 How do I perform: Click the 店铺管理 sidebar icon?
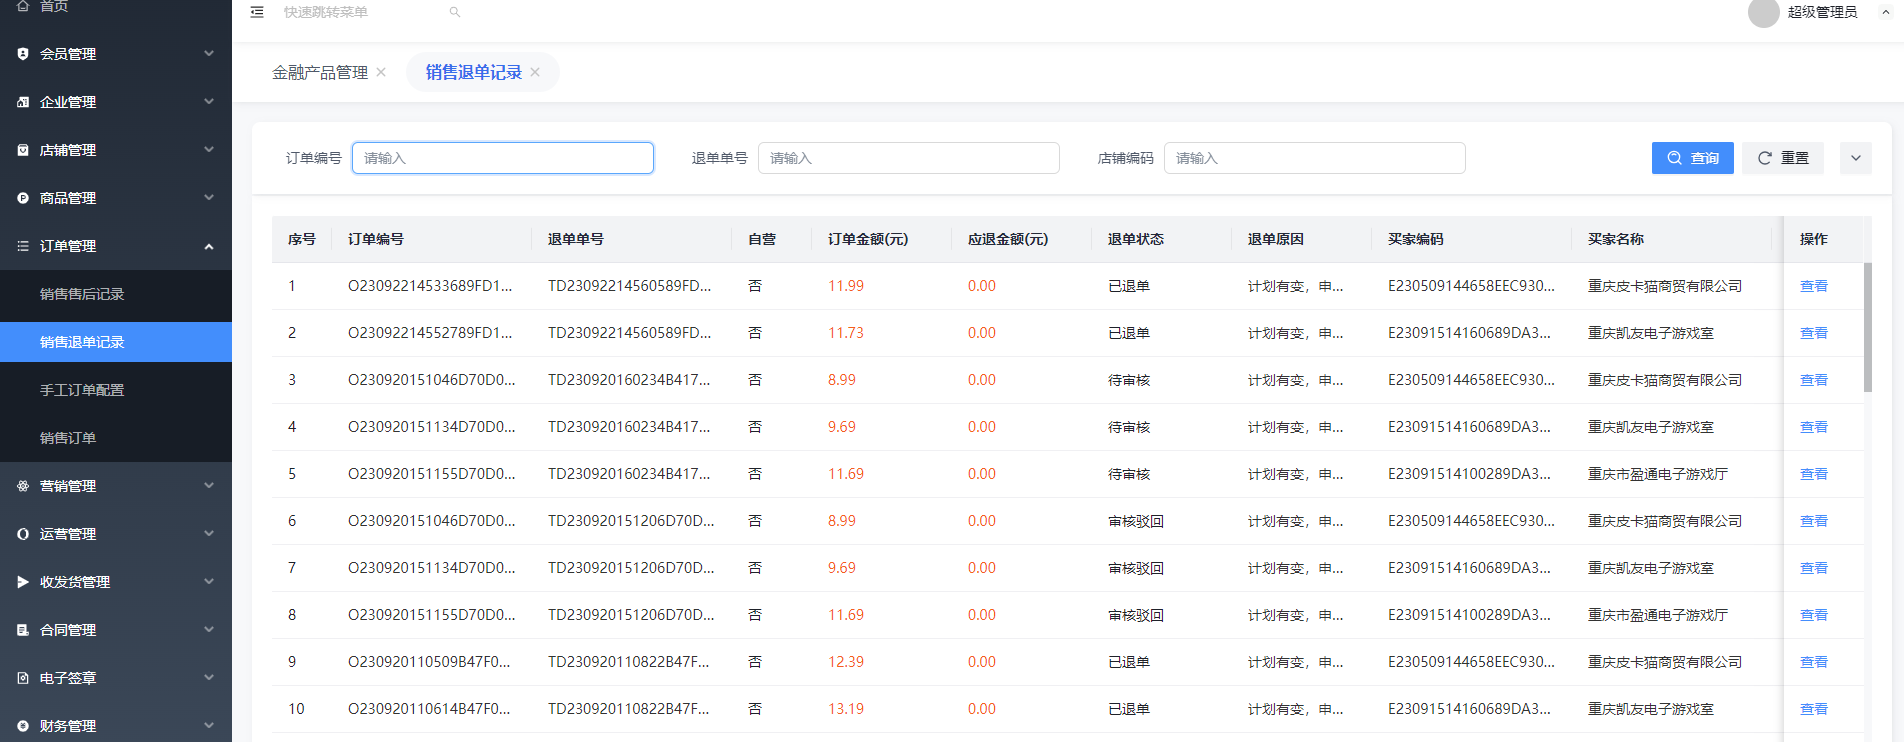pyautogui.click(x=23, y=150)
